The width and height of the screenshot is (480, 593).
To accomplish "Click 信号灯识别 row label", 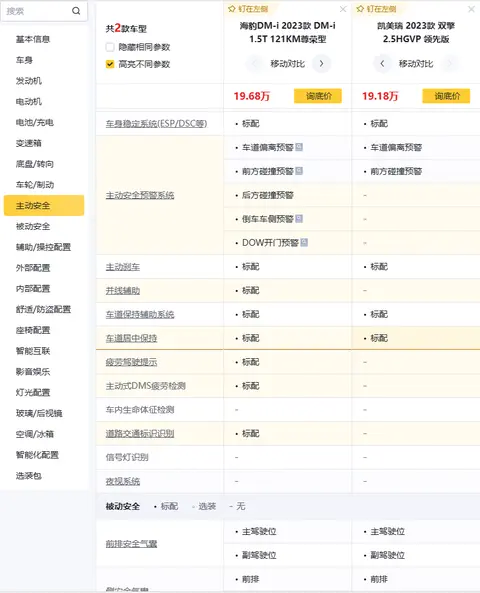I will pos(127,457).
